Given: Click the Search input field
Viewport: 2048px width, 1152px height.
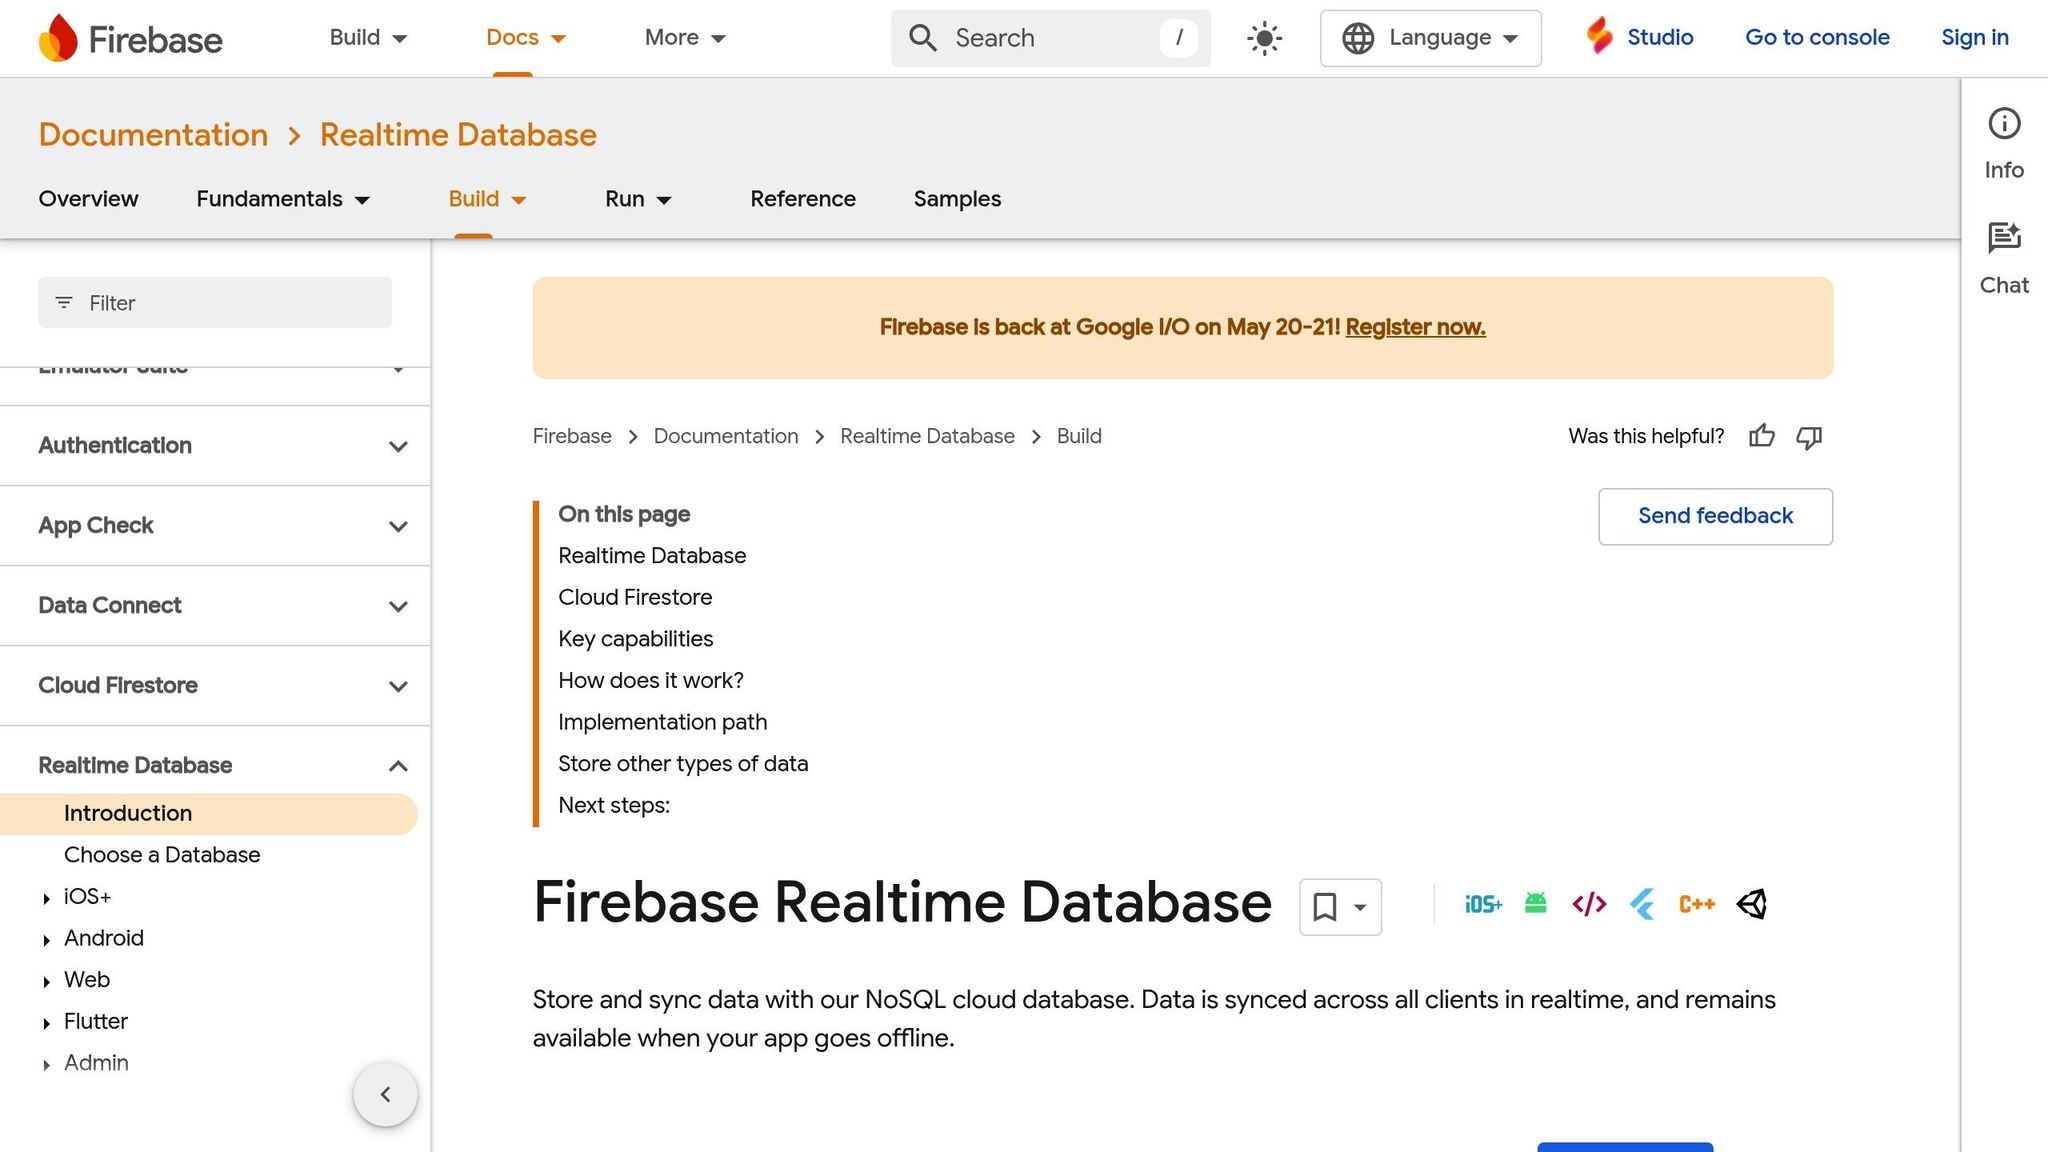Looking at the screenshot, I should pos(1050,38).
